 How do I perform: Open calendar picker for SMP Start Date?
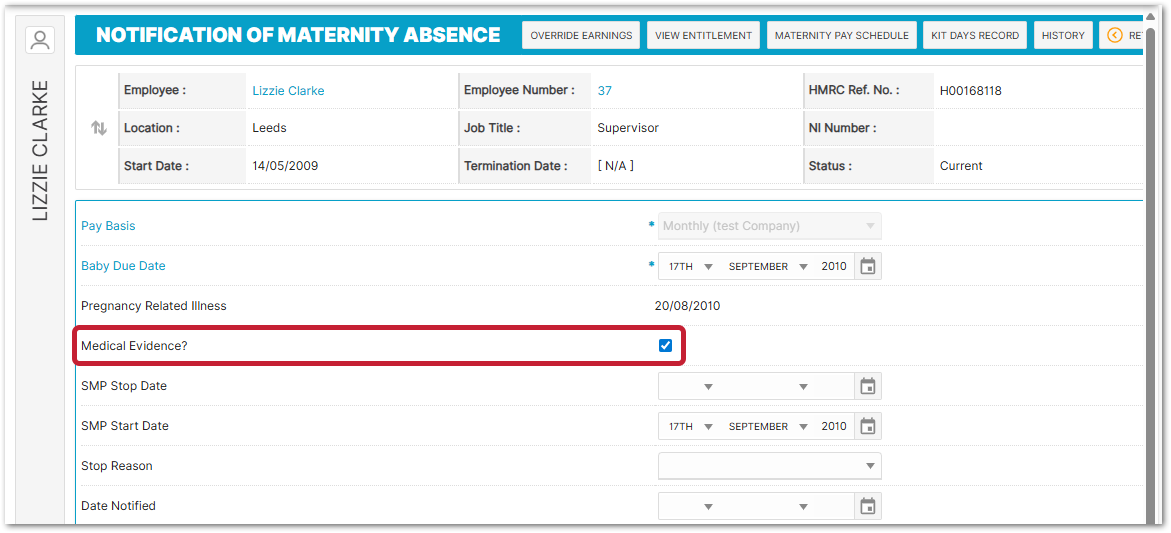pyautogui.click(x=868, y=426)
